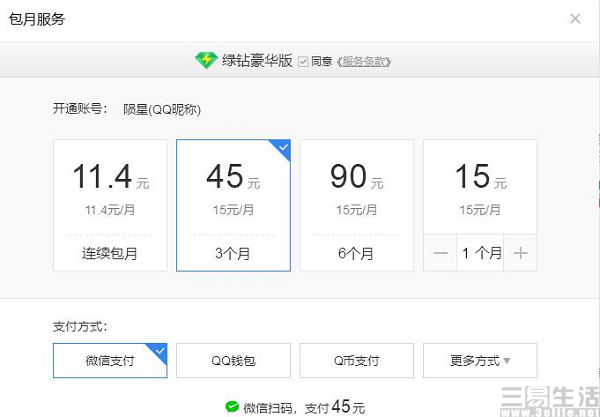Choose the 45元 3个月 plan
Viewport: 600px width, 417px height.
(233, 204)
